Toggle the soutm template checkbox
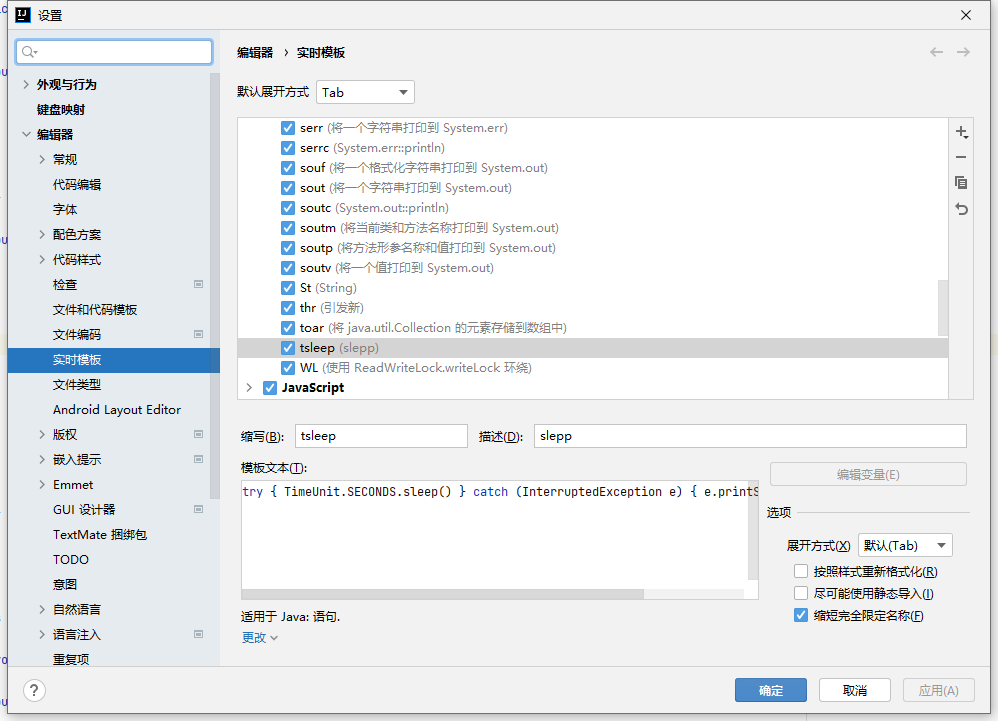 pyautogui.click(x=288, y=228)
